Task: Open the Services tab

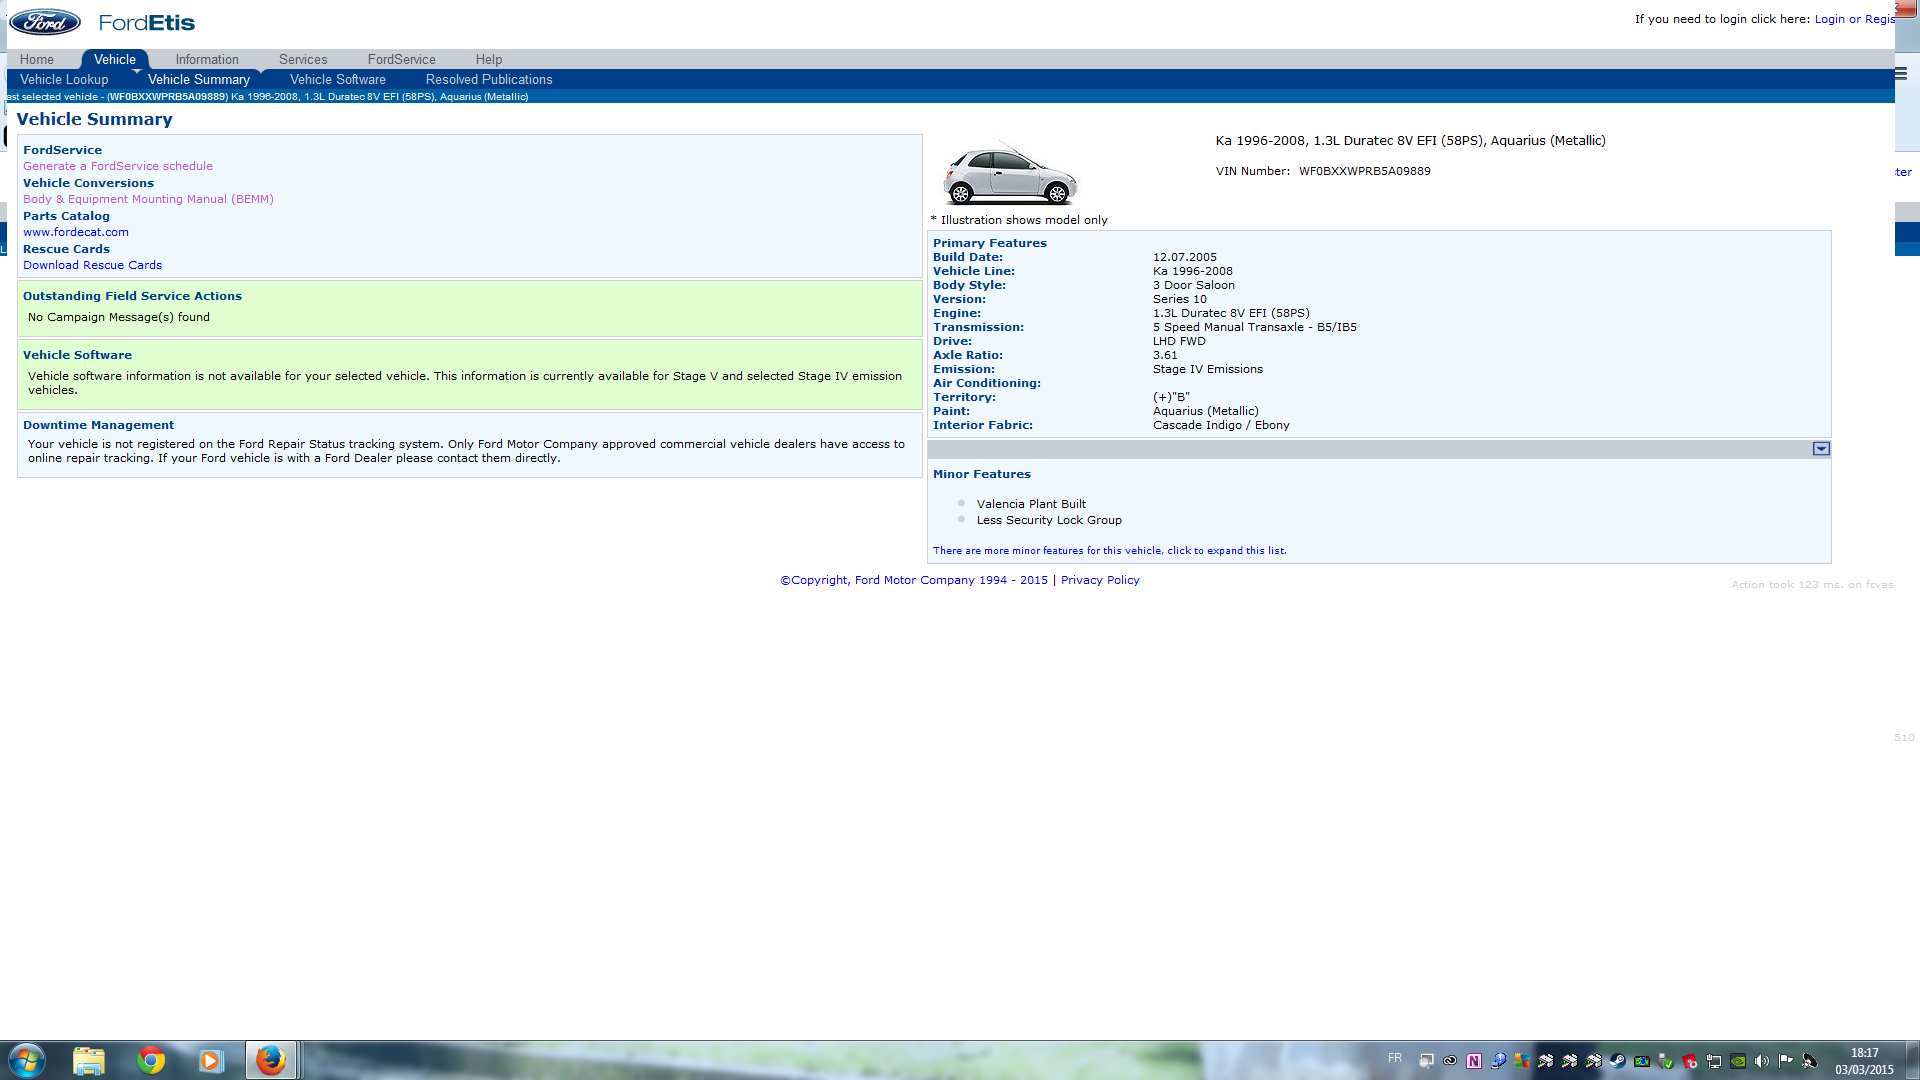Action: pos(303,59)
